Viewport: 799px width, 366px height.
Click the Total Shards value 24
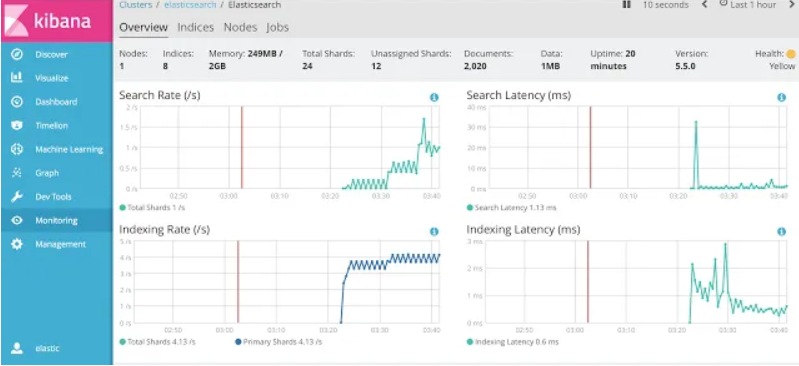[307, 66]
